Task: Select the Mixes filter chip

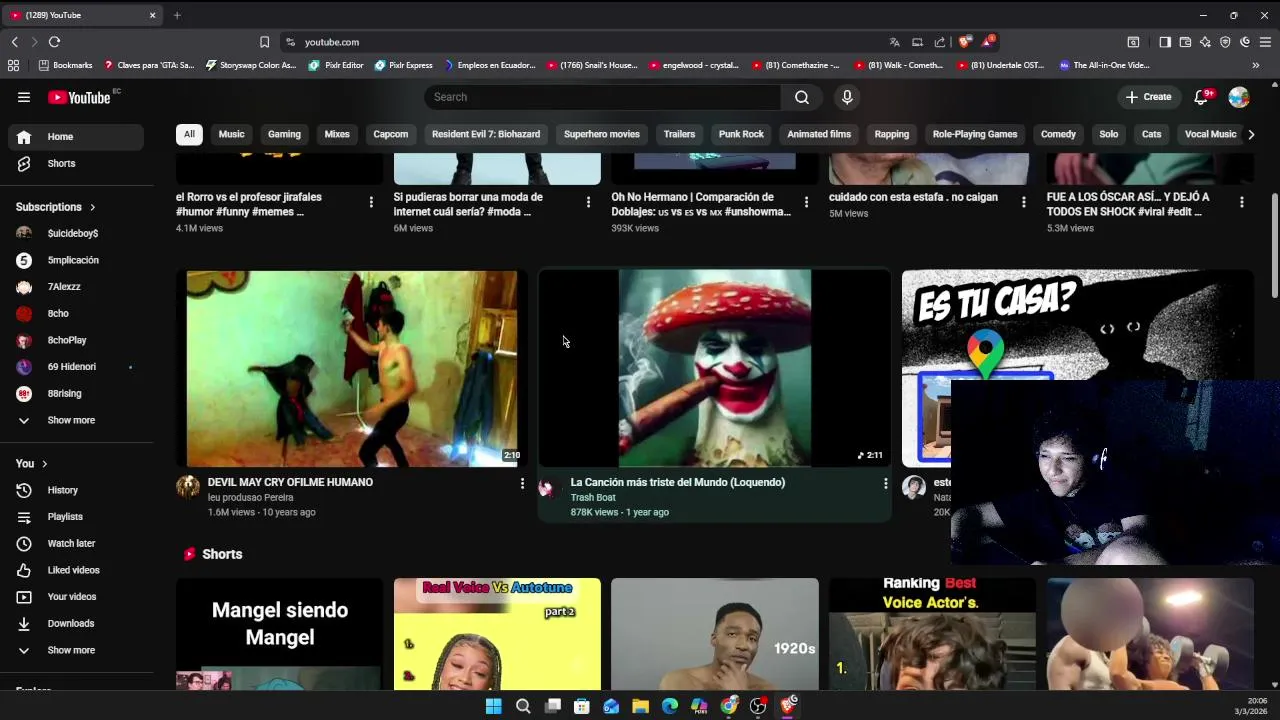Action: [337, 134]
